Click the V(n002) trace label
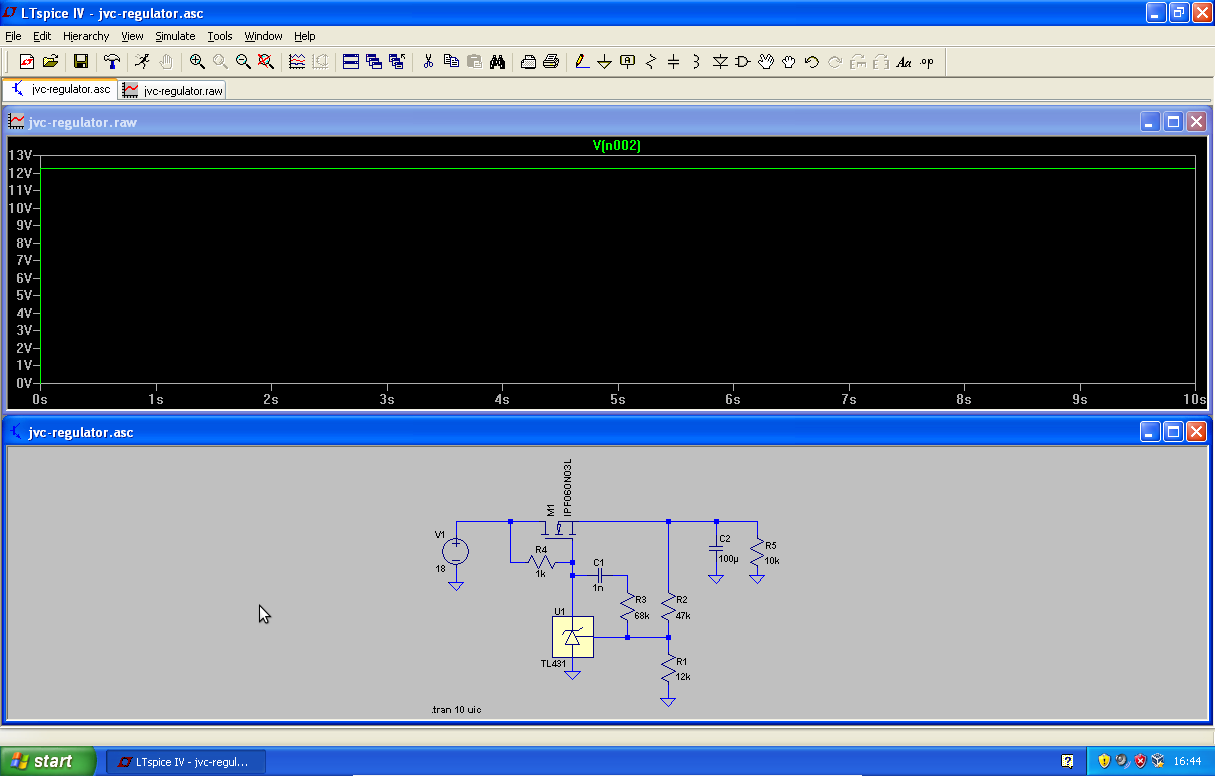 (616, 146)
